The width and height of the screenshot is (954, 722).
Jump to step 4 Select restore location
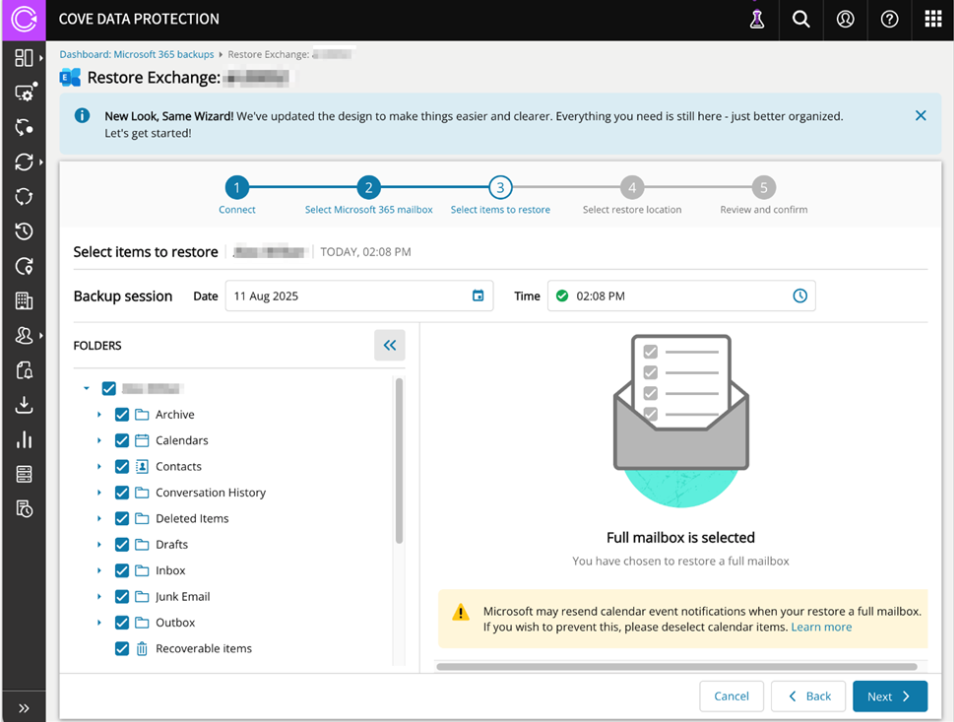click(632, 187)
